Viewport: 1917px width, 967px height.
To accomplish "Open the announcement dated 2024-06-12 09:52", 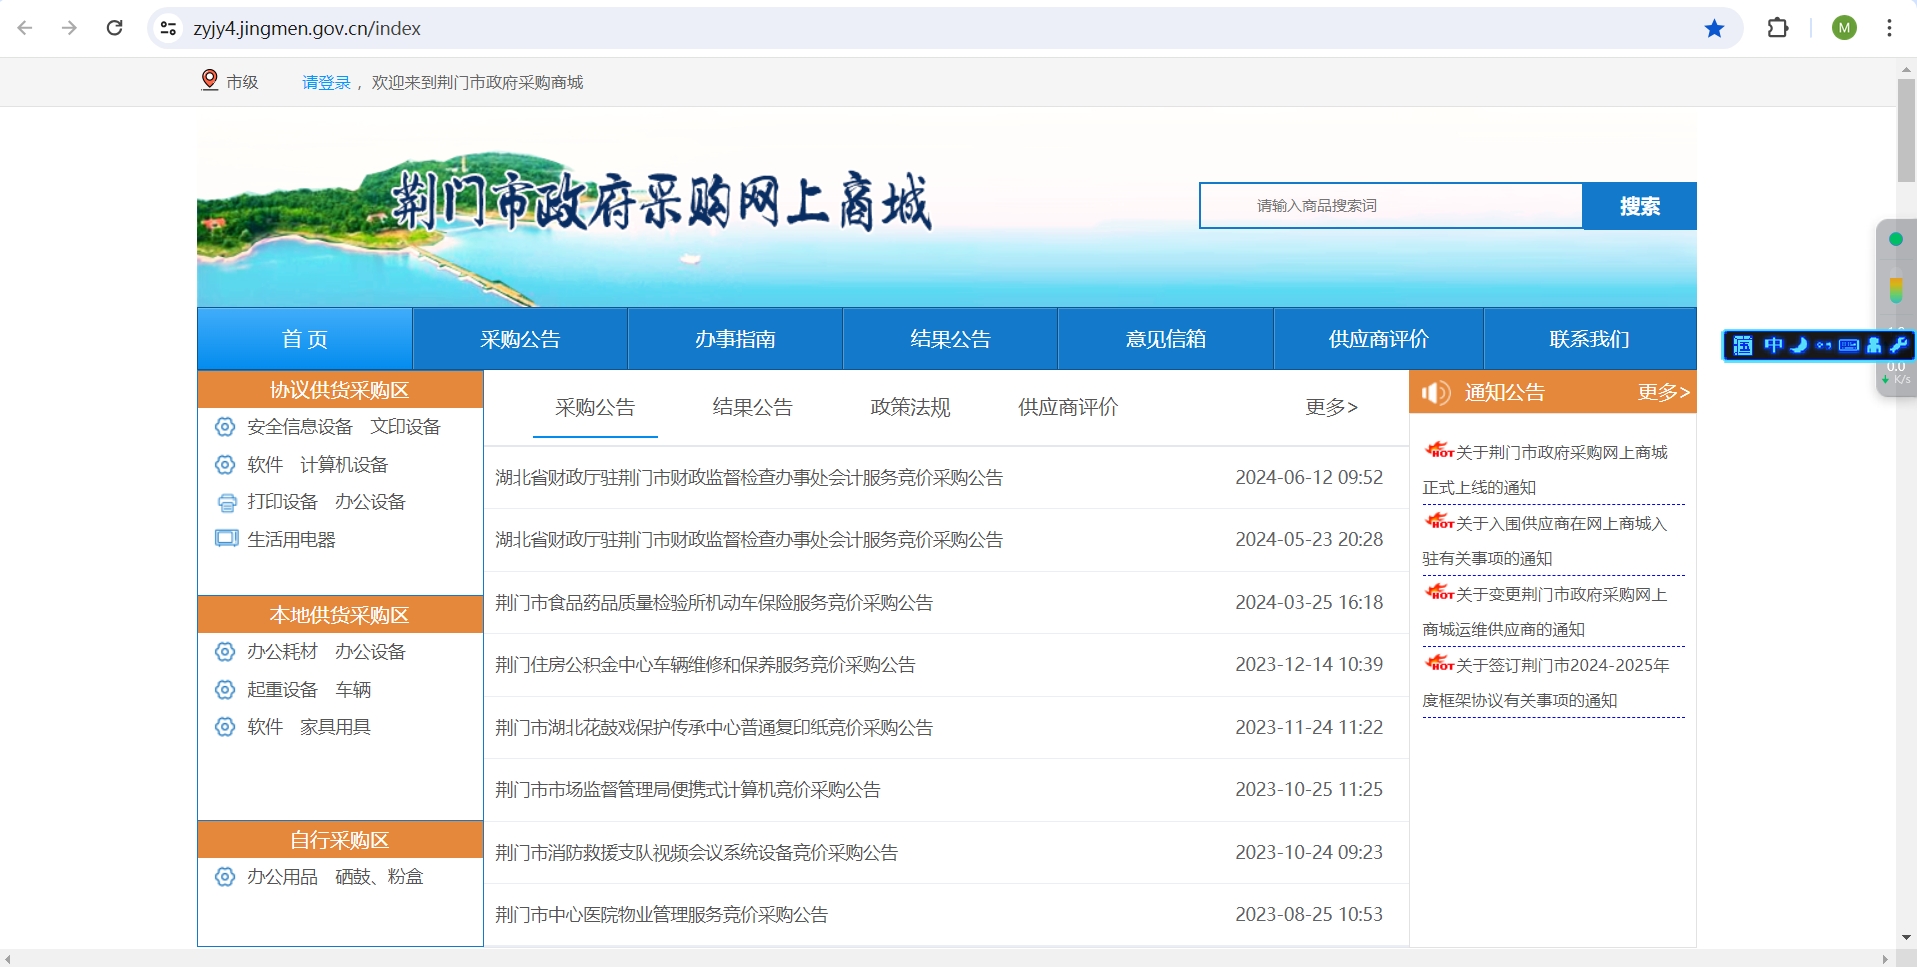I will [749, 478].
